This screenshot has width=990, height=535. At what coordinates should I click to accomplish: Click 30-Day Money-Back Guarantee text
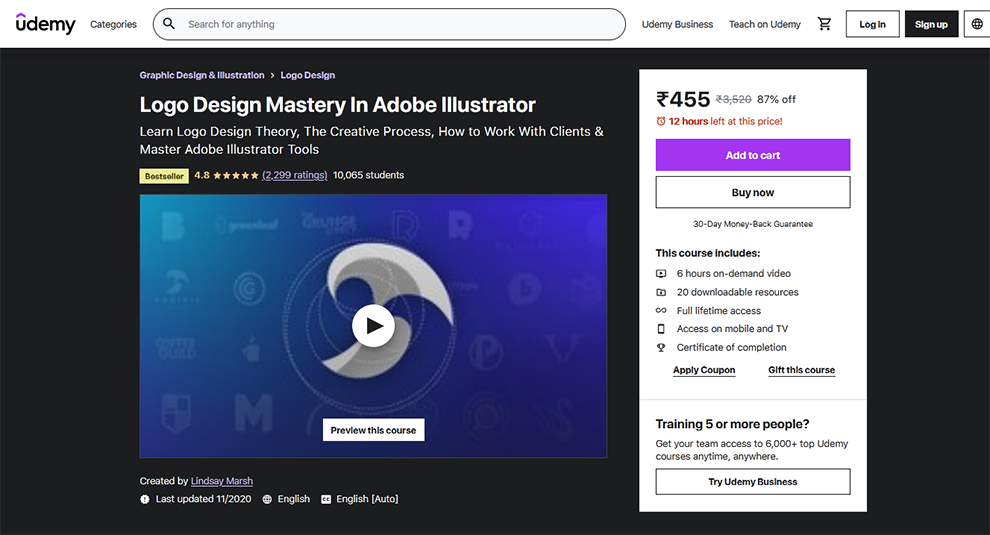[753, 224]
